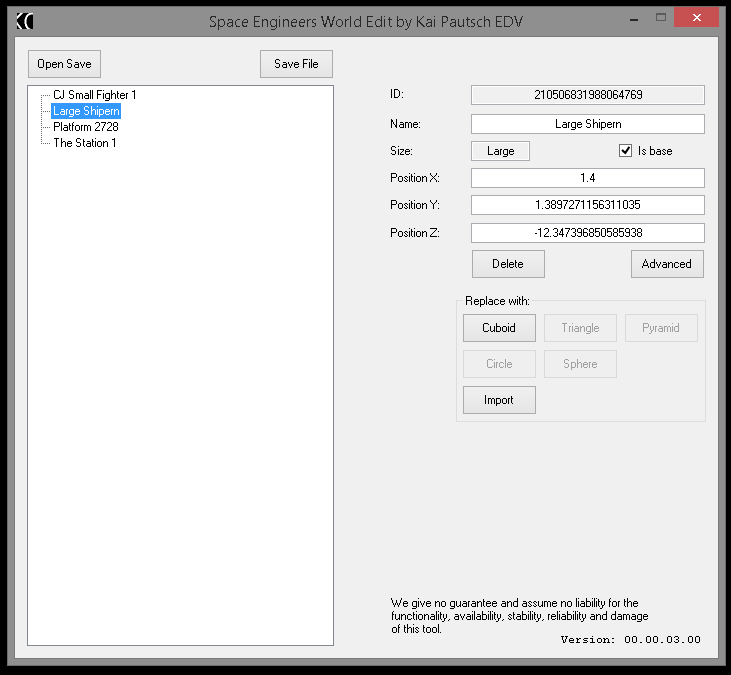Click the Position Y field

(x=587, y=205)
